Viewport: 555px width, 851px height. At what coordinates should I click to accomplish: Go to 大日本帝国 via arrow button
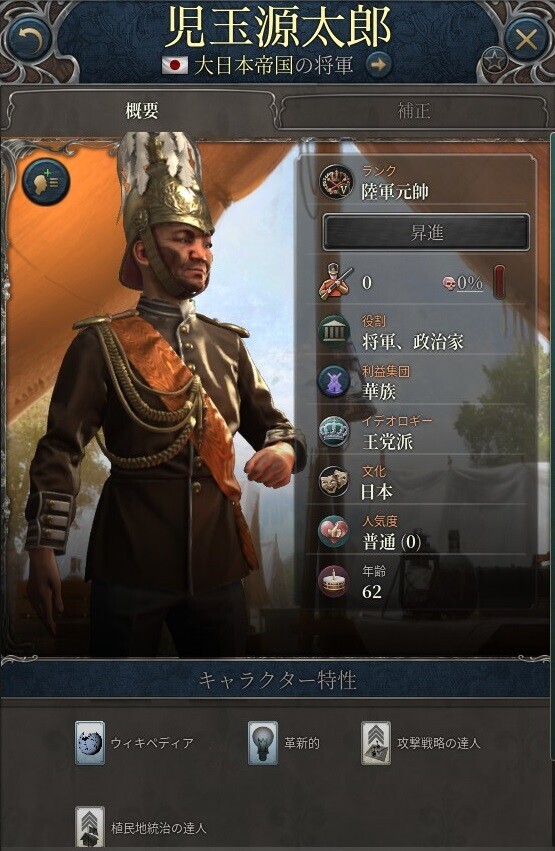379,65
